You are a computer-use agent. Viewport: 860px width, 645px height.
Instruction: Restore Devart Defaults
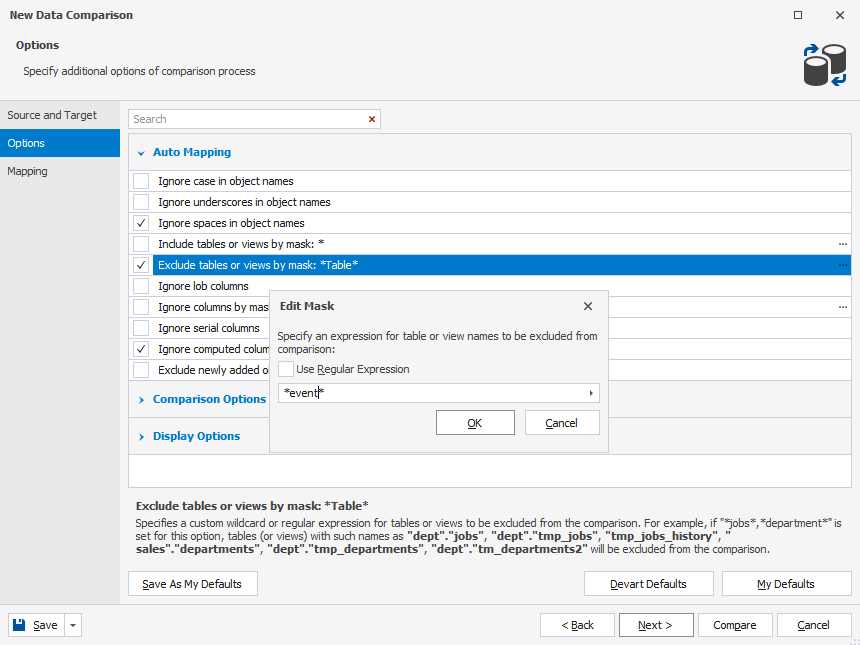(648, 584)
